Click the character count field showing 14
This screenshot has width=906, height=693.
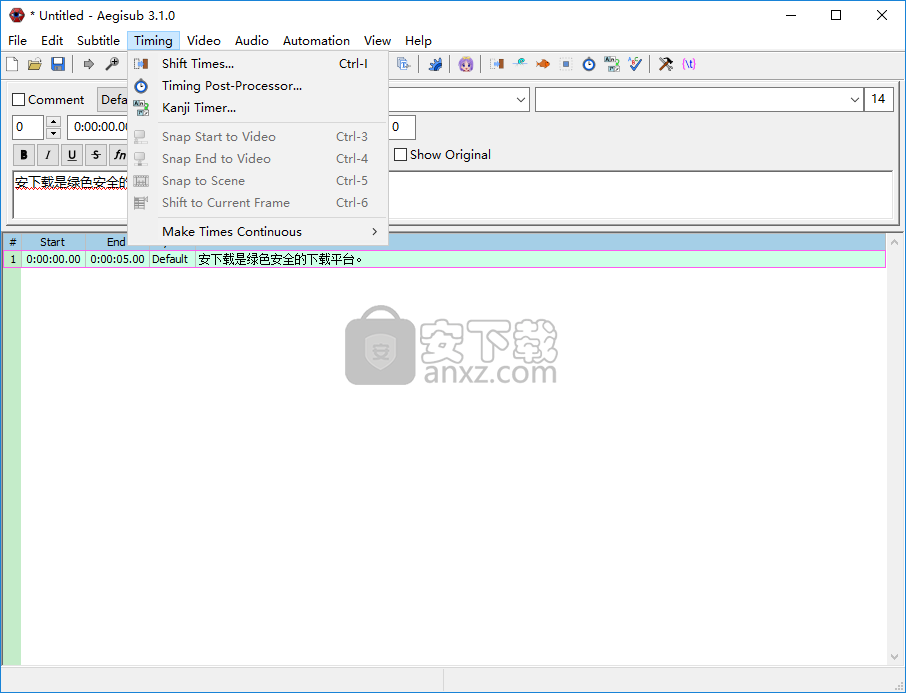coord(878,99)
